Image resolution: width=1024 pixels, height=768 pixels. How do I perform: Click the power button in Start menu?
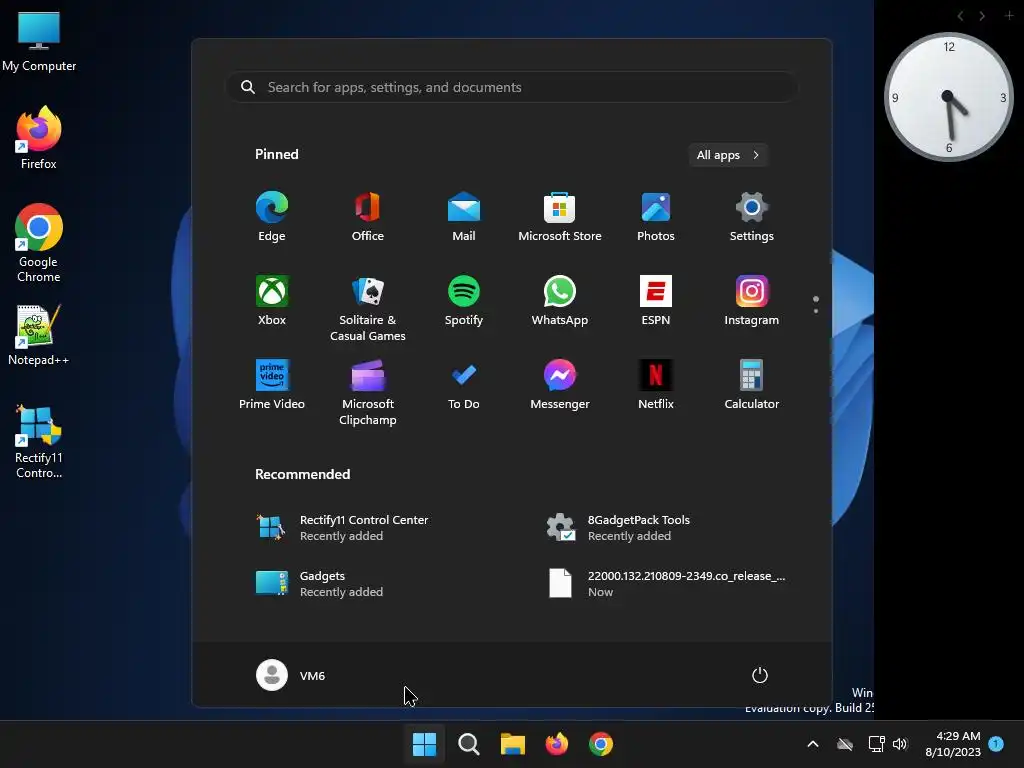coord(760,675)
